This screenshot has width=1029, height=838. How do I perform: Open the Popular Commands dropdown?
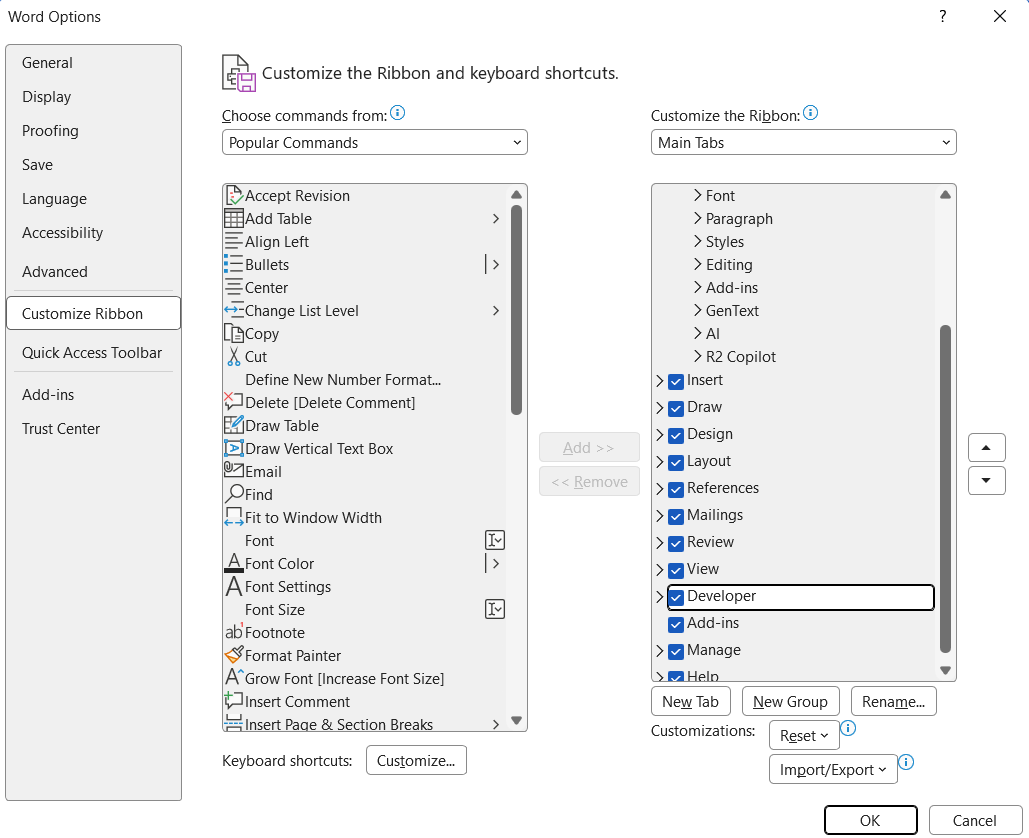375,142
